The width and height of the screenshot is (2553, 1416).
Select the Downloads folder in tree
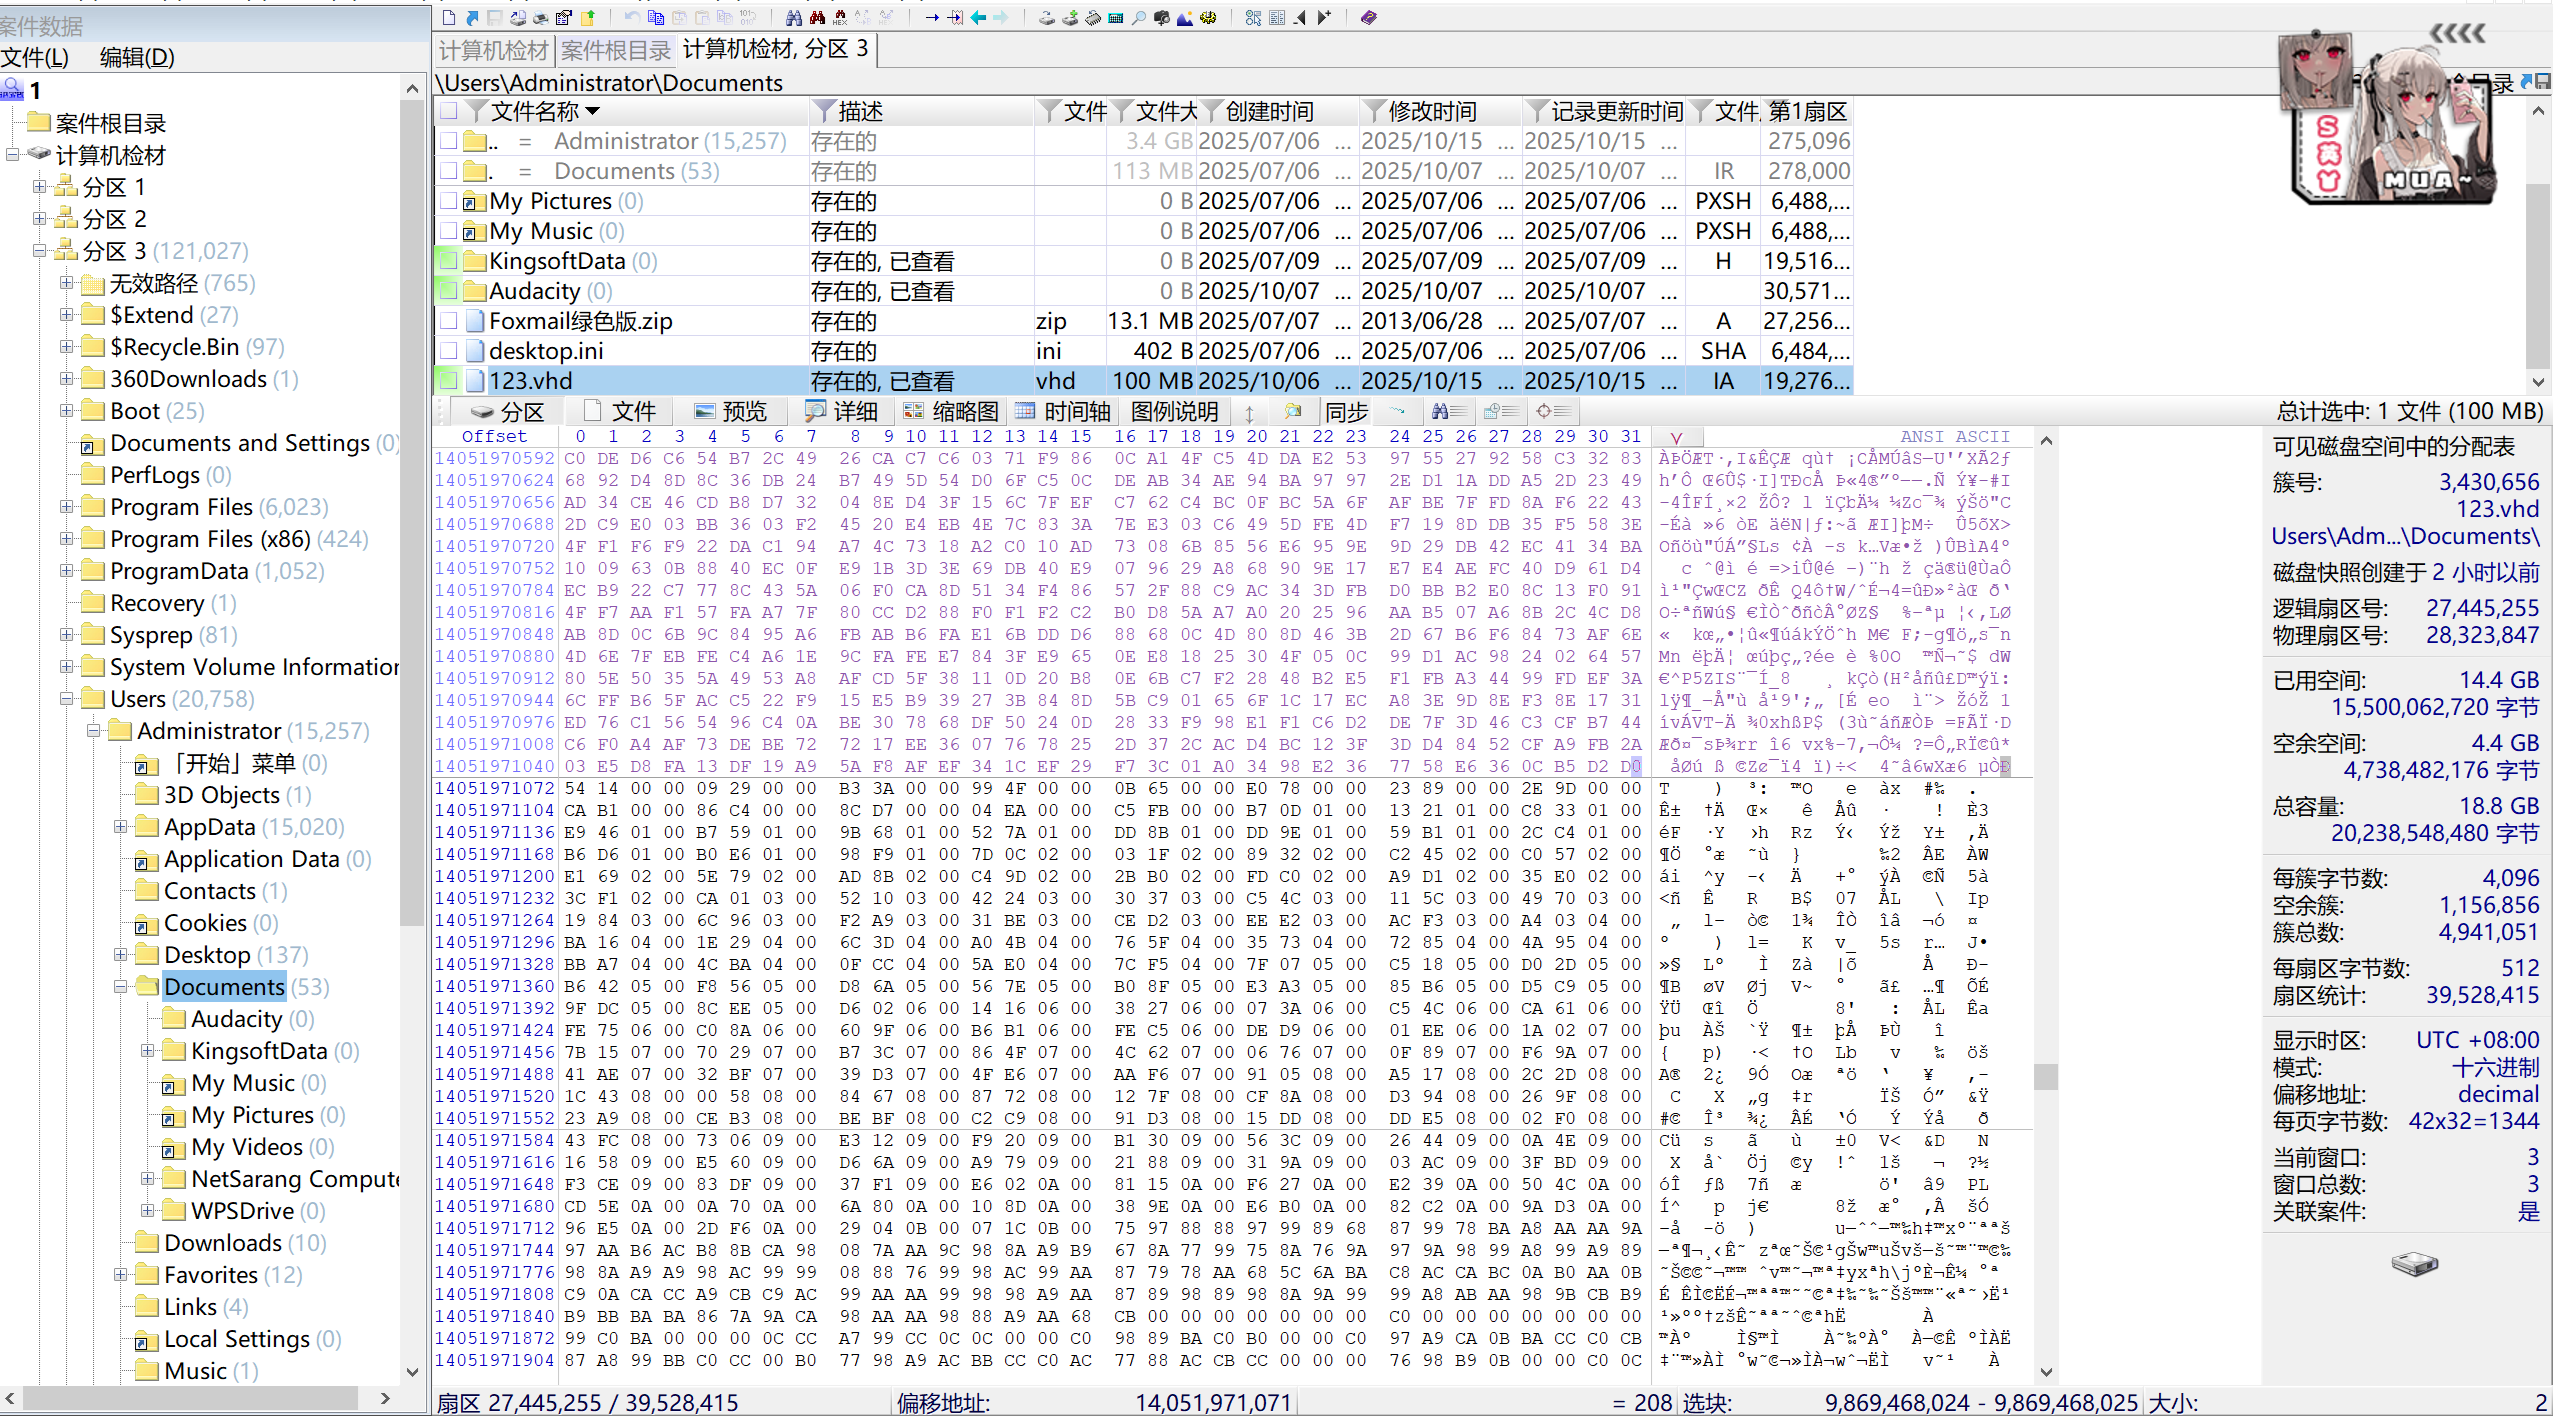pos(222,1243)
